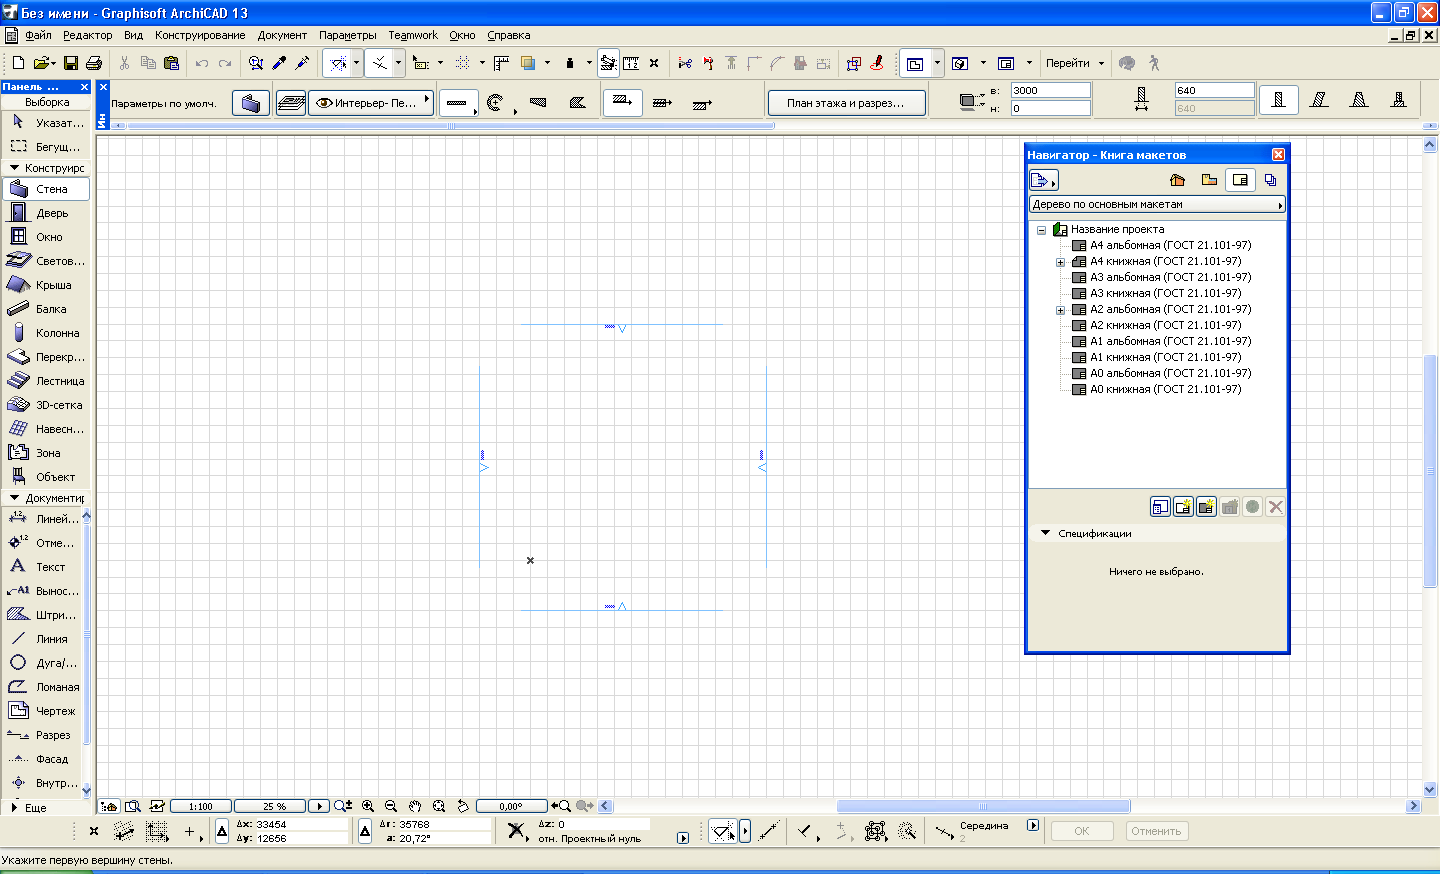
Task: Select the Zone (Зона) tool
Action: [46, 453]
